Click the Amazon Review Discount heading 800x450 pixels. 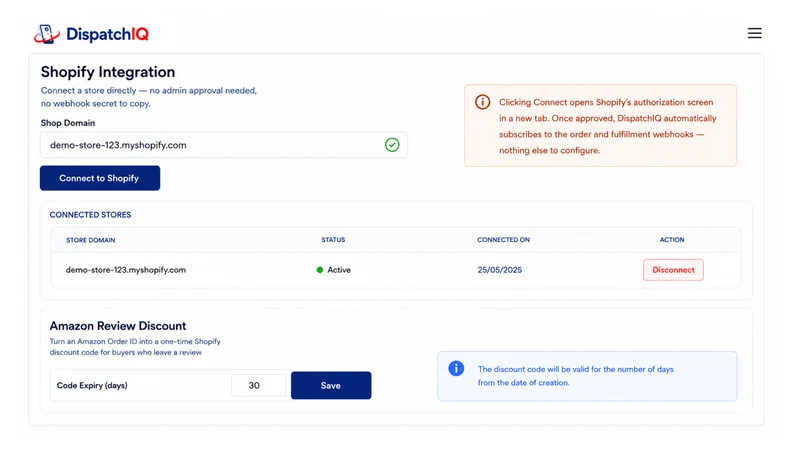[118, 326]
